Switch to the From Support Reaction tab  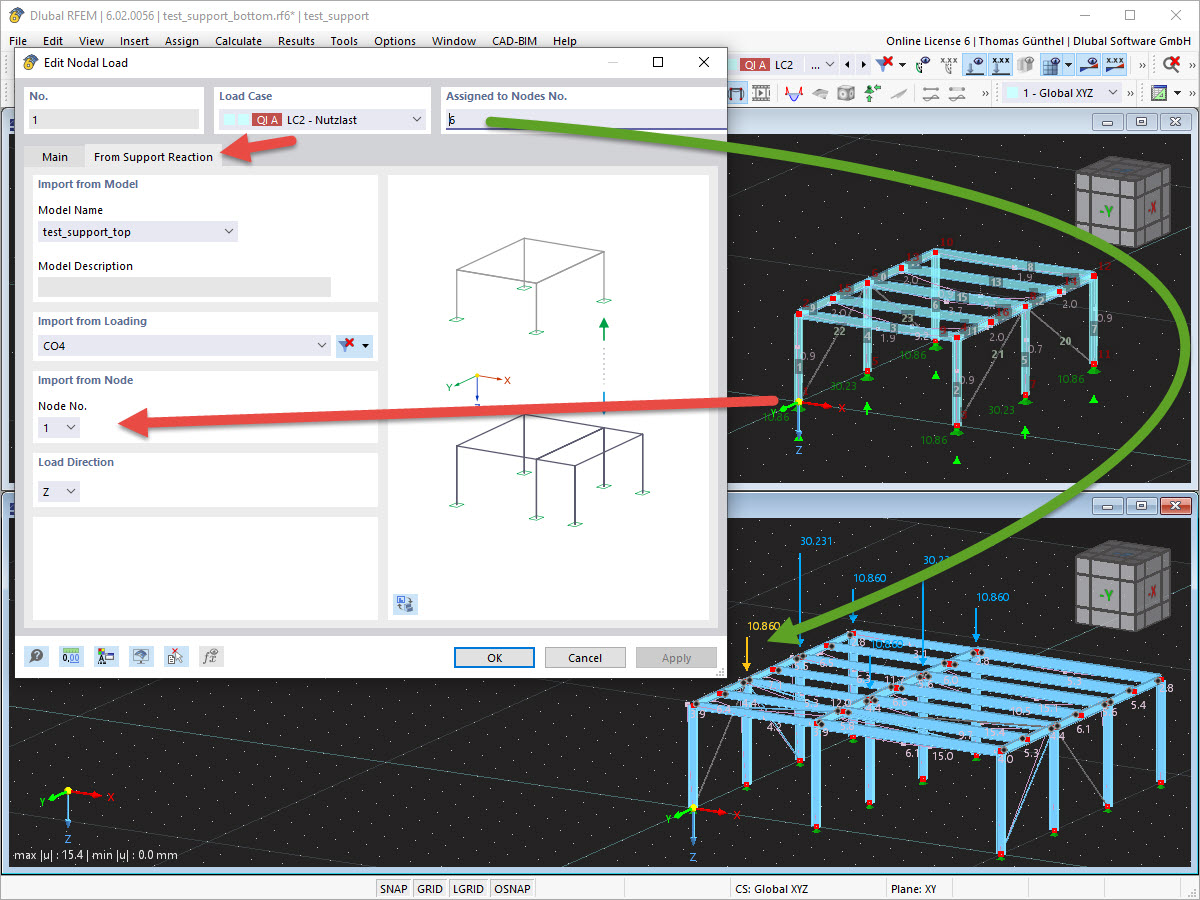pos(152,157)
